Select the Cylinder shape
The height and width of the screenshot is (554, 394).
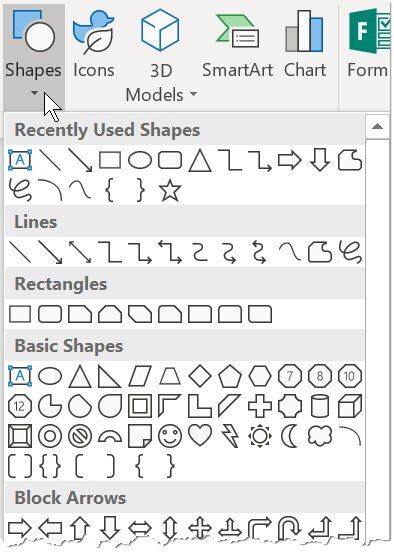320,406
